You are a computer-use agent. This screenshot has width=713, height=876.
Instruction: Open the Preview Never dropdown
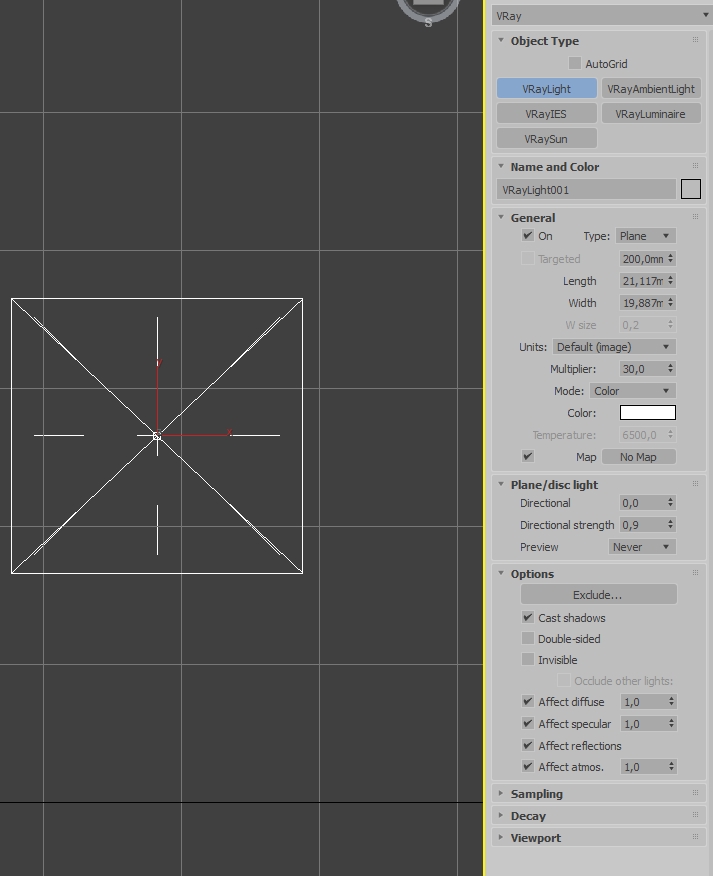[x=642, y=547]
